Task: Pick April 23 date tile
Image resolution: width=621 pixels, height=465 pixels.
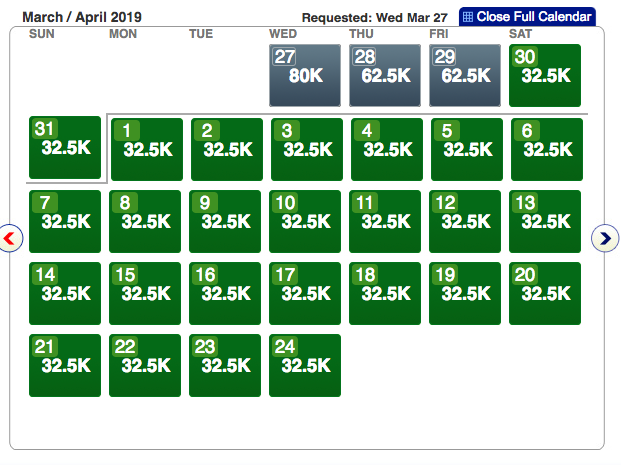Action: 225,366
